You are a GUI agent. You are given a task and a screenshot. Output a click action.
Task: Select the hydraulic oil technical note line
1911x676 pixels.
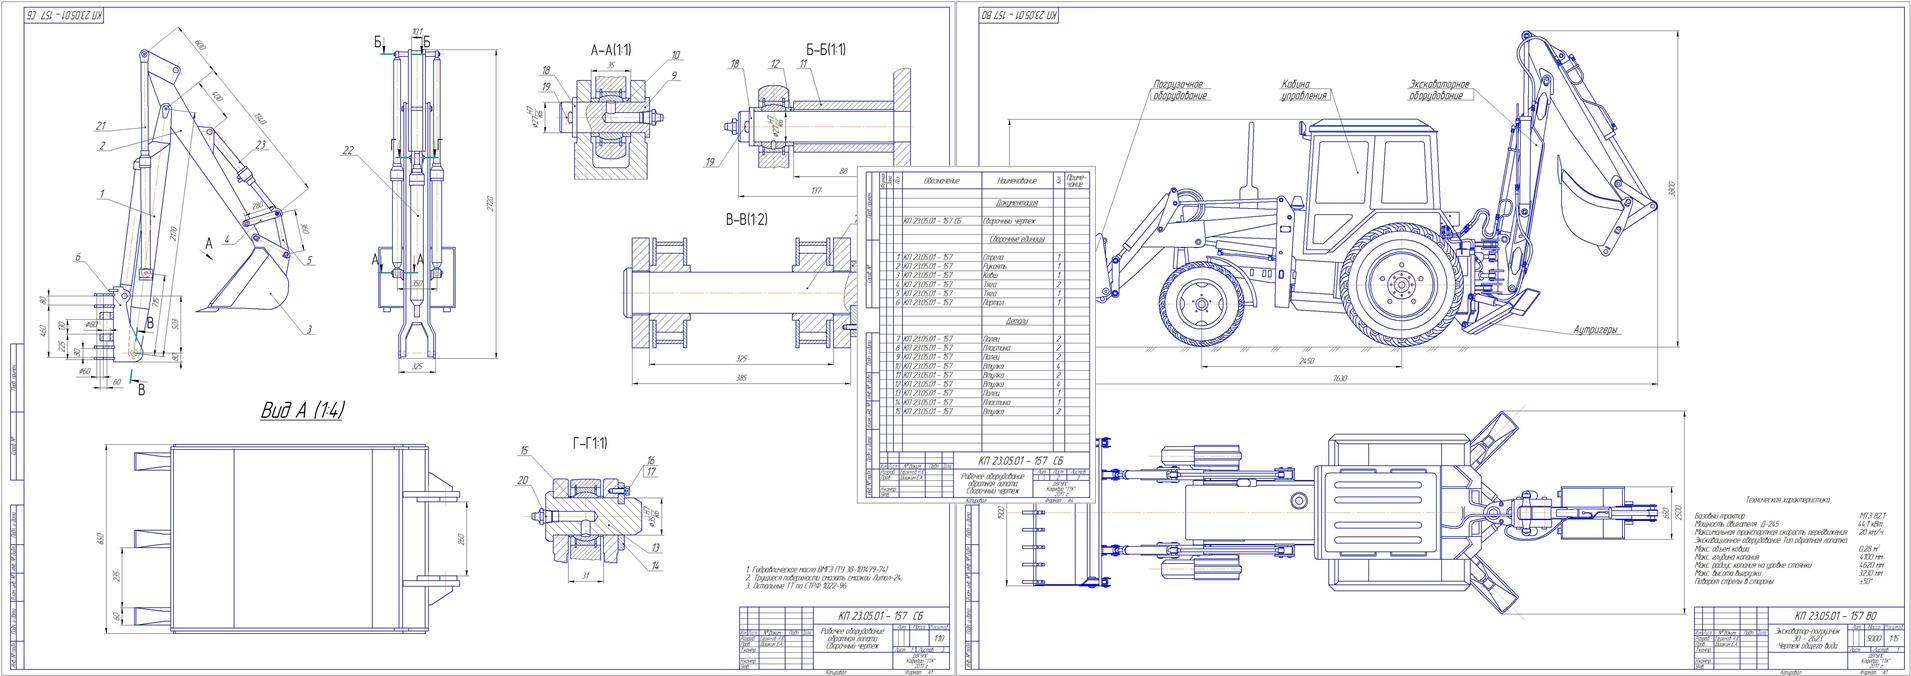(x=818, y=567)
